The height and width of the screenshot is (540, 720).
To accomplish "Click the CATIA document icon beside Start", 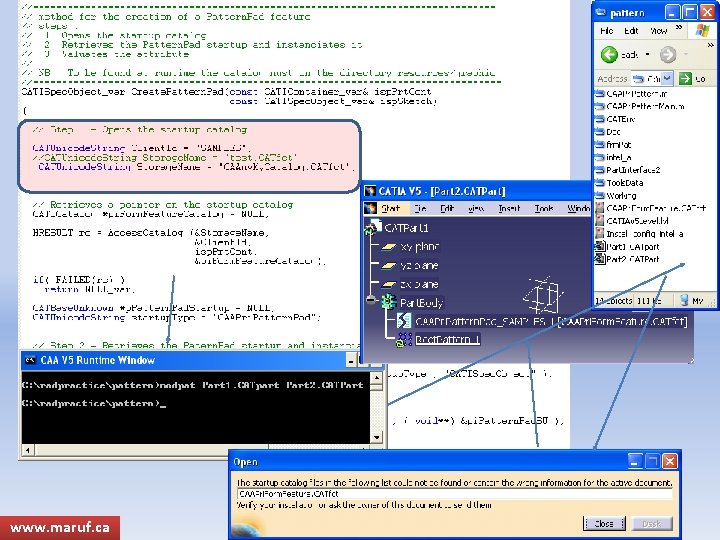I will (x=370, y=208).
